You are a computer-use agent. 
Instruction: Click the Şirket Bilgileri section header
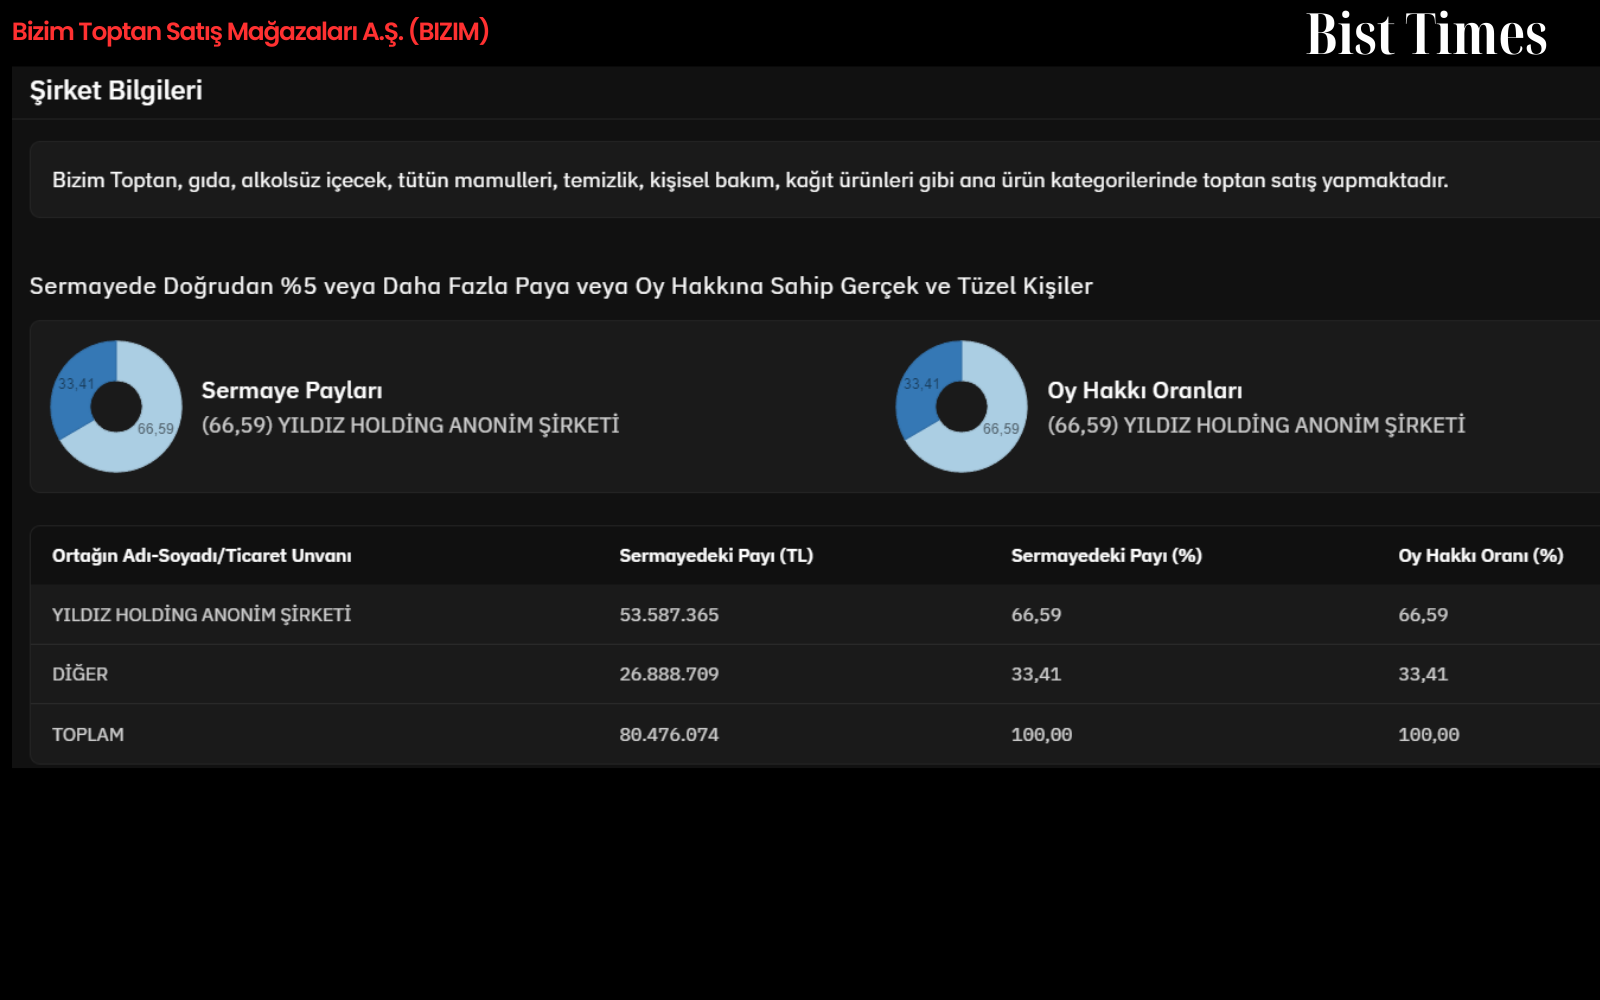coord(116,90)
